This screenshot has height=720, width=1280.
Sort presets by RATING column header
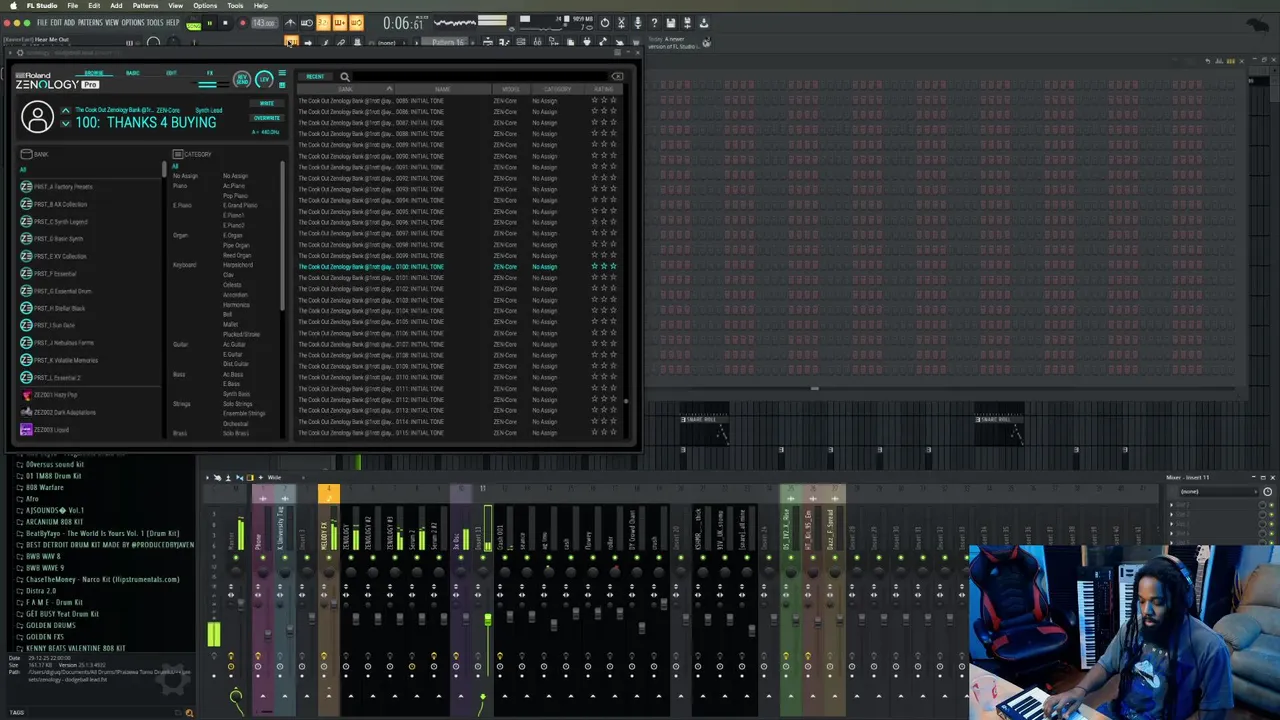[x=603, y=89]
